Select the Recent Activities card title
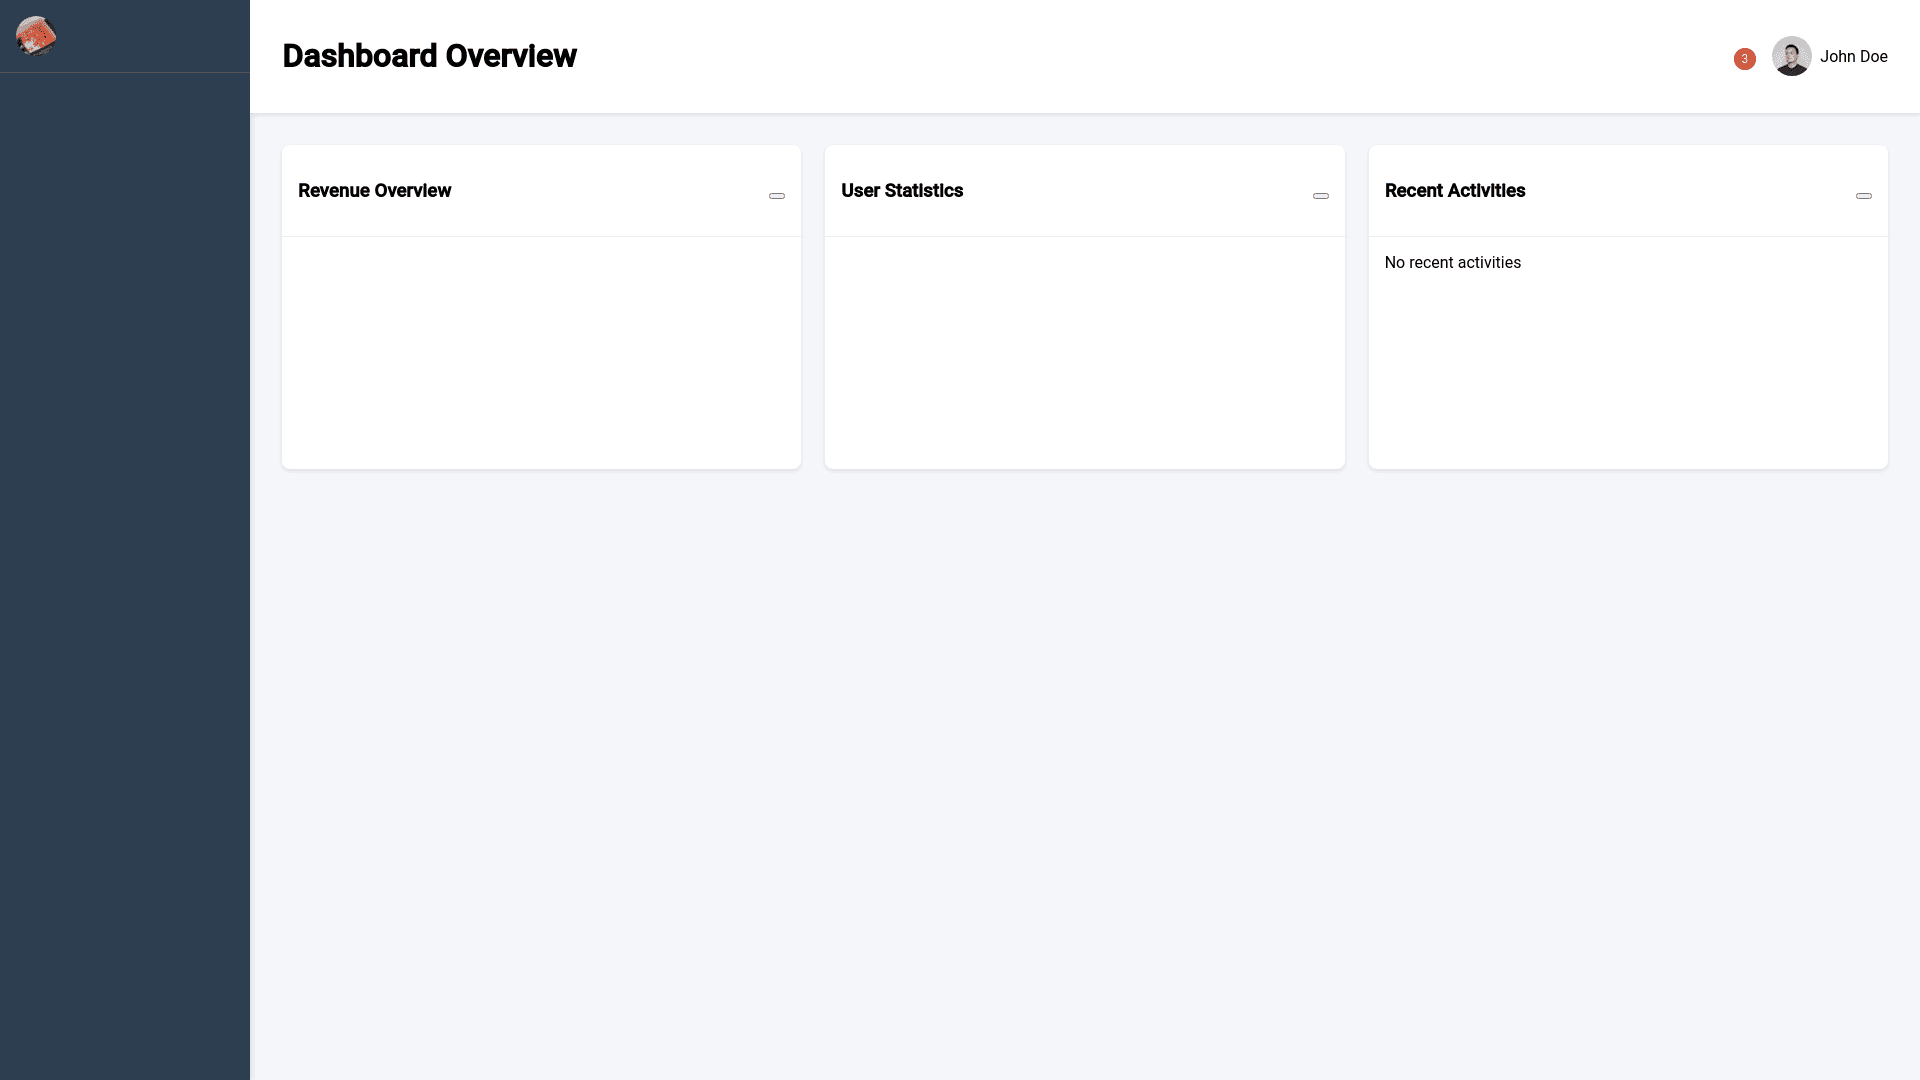 (1454, 191)
